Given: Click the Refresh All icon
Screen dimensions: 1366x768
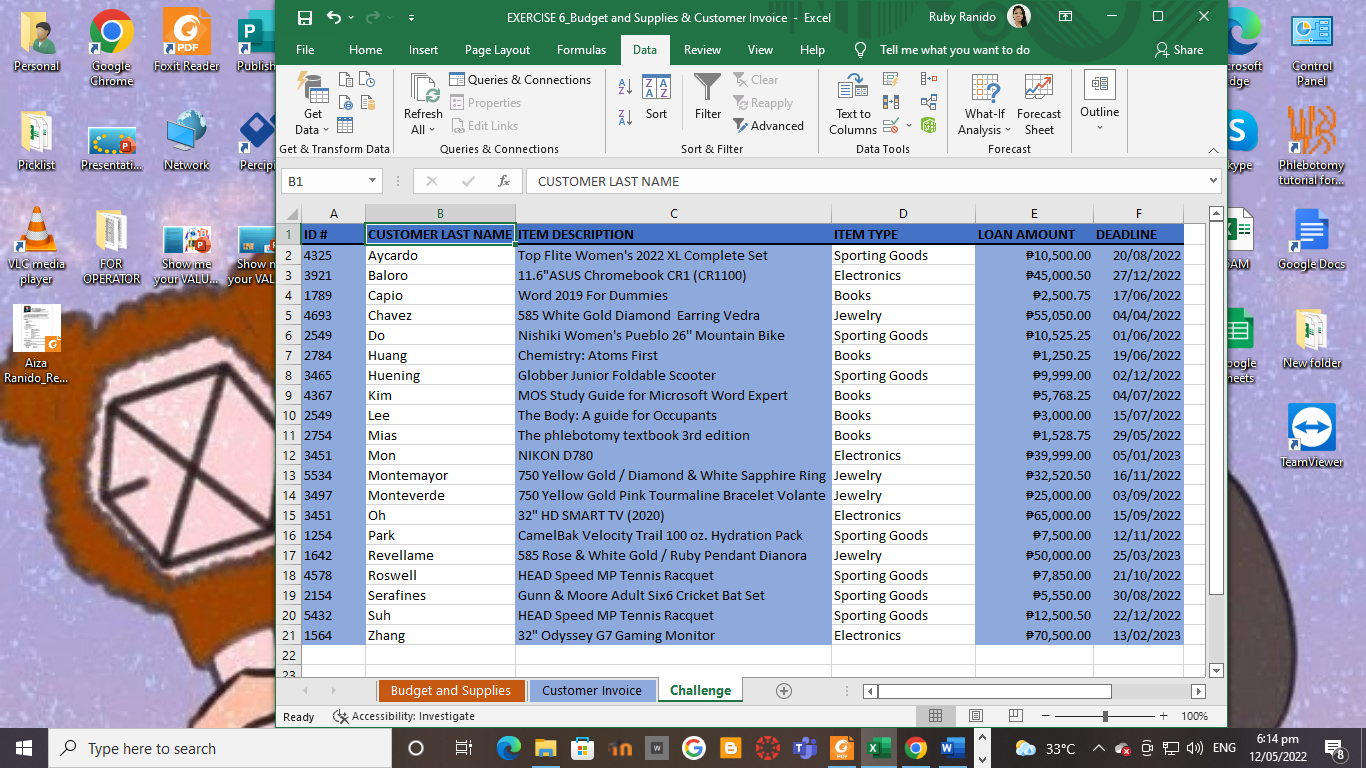Looking at the screenshot, I should pos(424,89).
